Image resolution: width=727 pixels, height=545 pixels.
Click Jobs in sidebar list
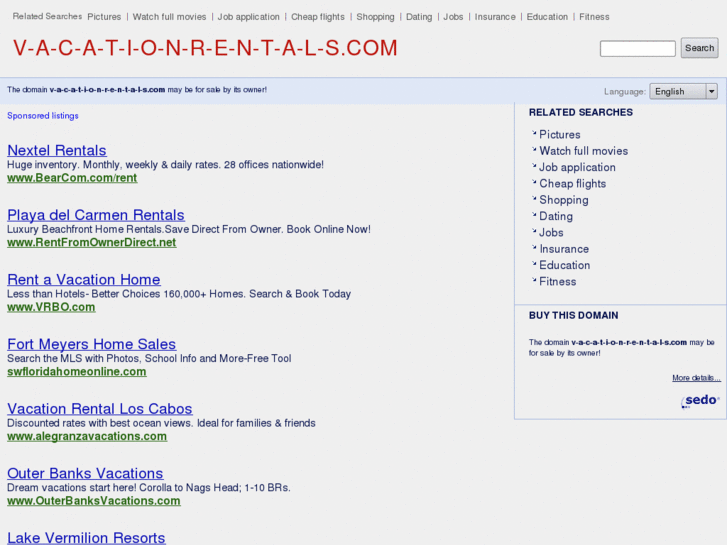(551, 232)
